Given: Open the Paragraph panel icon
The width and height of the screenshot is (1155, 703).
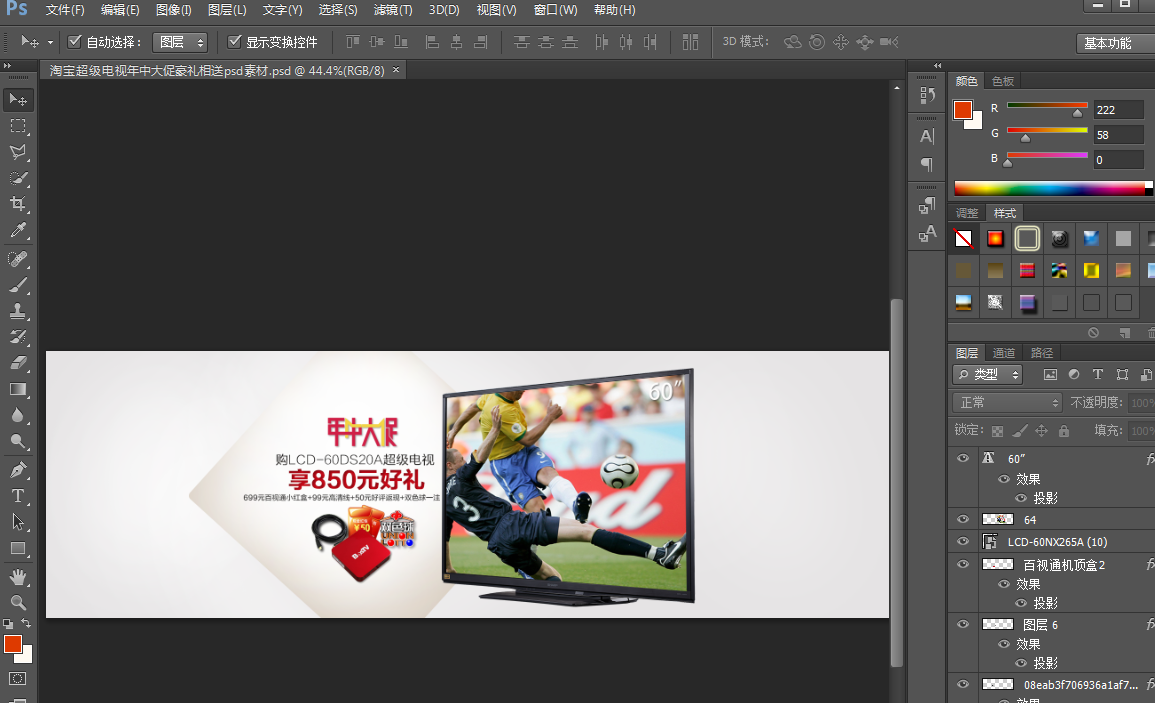Looking at the screenshot, I should [927, 164].
